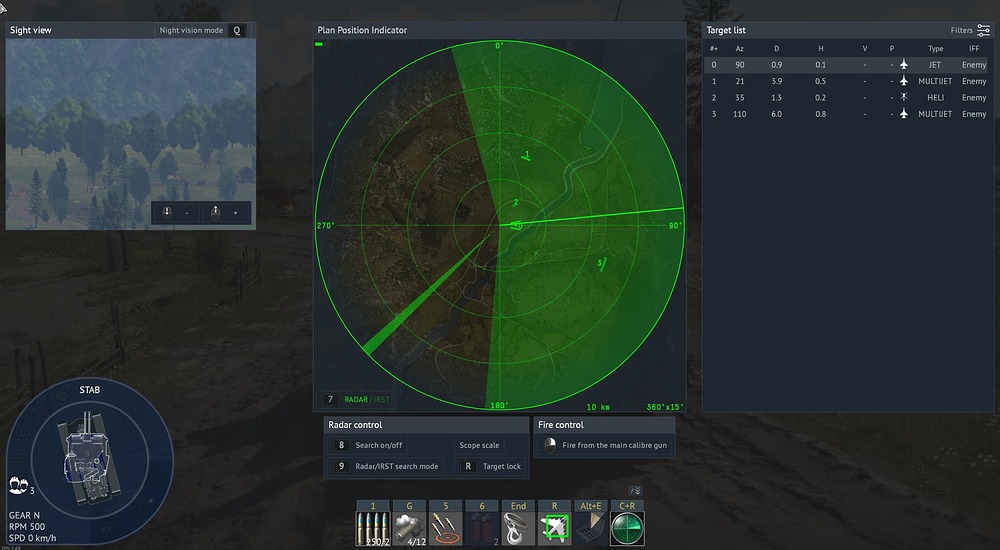Image resolution: width=1000 pixels, height=550 pixels.
Task: Click the Scope scale button
Action: pyautogui.click(x=479, y=445)
